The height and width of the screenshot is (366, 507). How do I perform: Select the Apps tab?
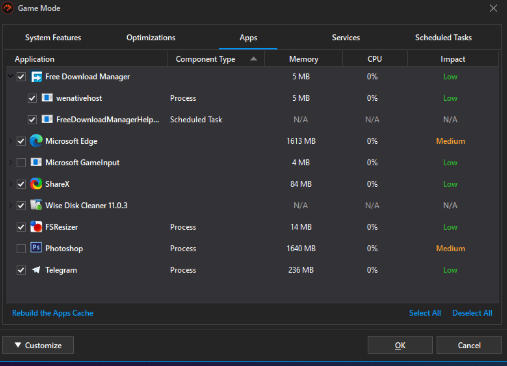pos(248,37)
